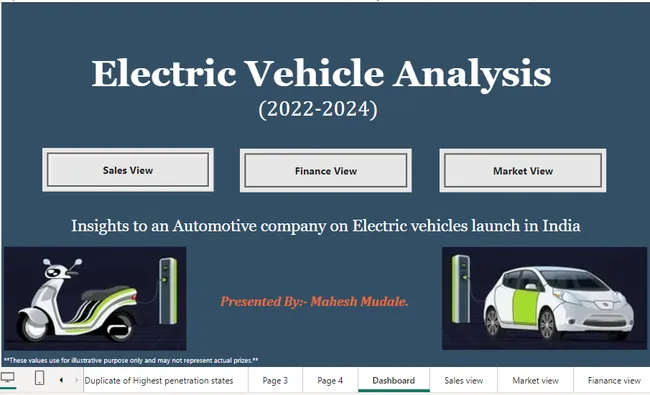Click the Insights to an Automotive company text
Screen dimensions: 650x395
[325, 226]
